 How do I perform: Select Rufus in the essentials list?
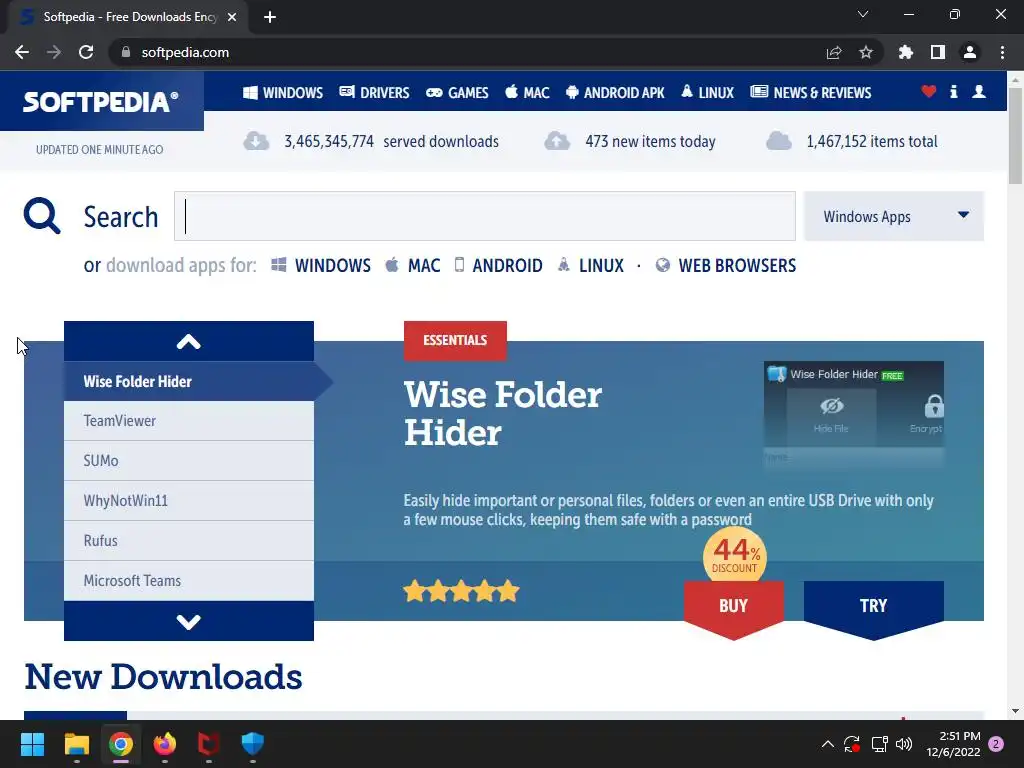[189, 541]
